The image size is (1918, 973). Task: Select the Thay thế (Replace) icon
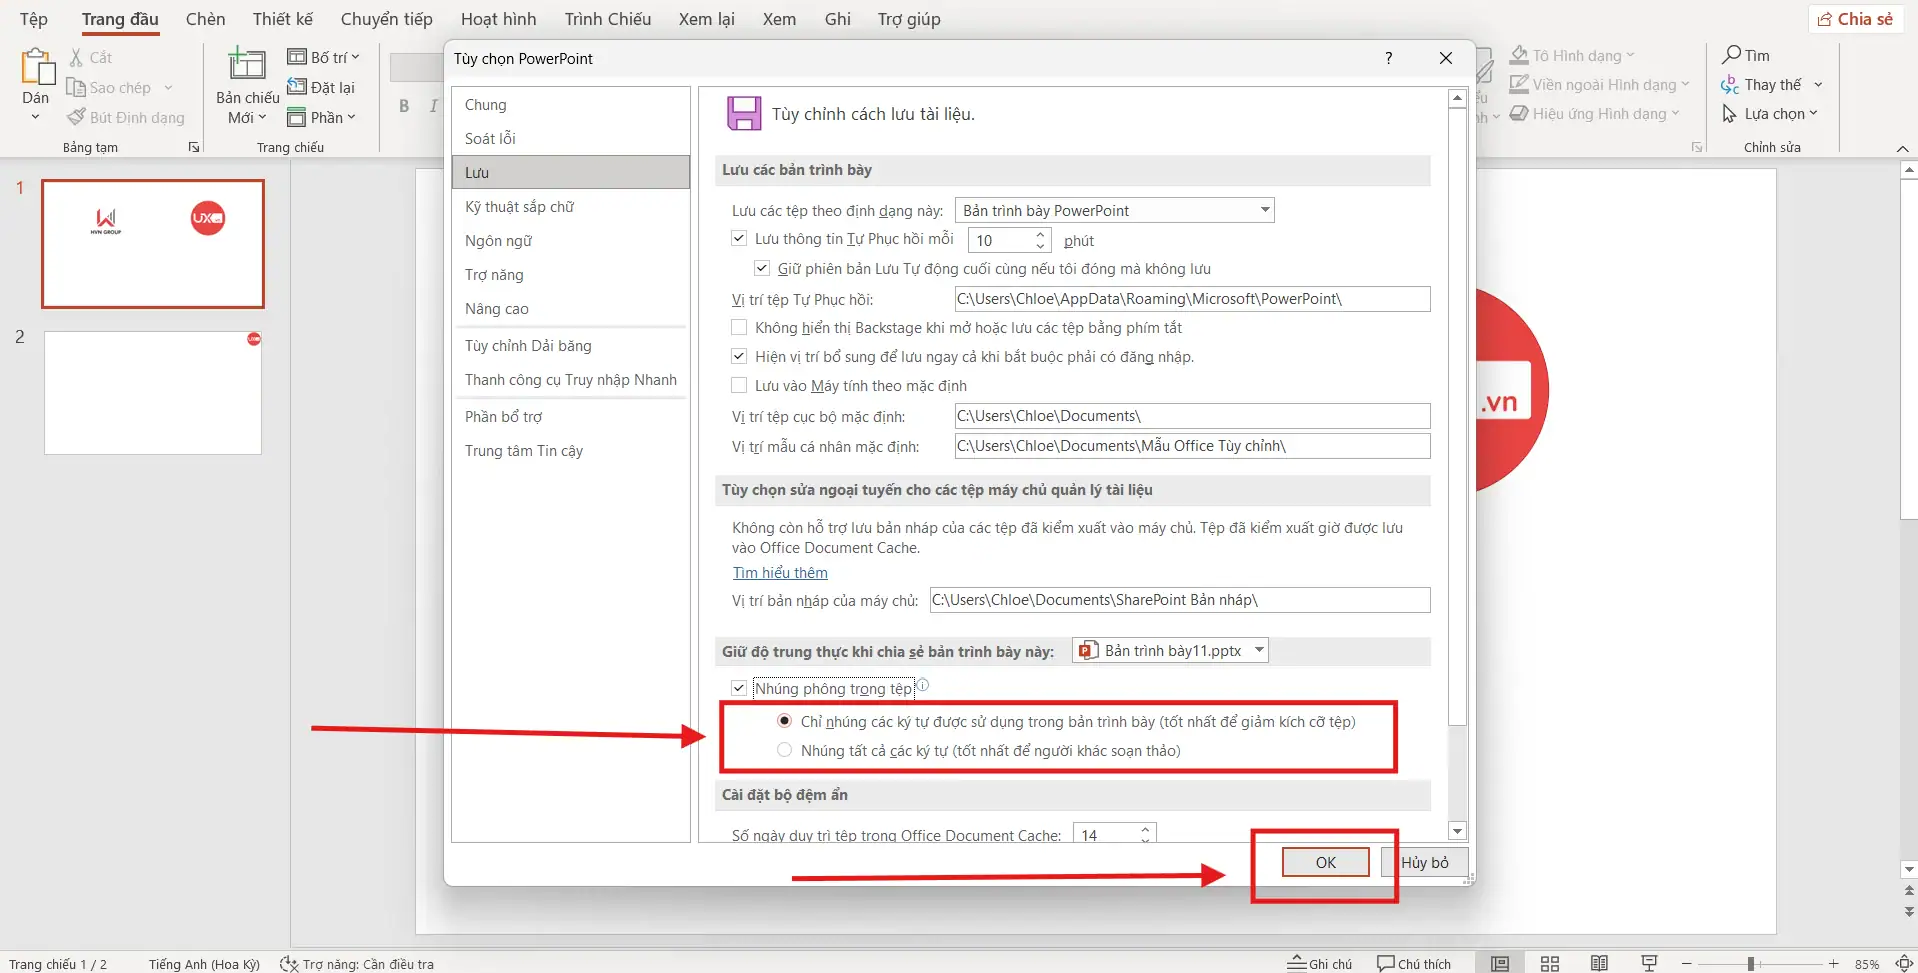tap(1730, 84)
